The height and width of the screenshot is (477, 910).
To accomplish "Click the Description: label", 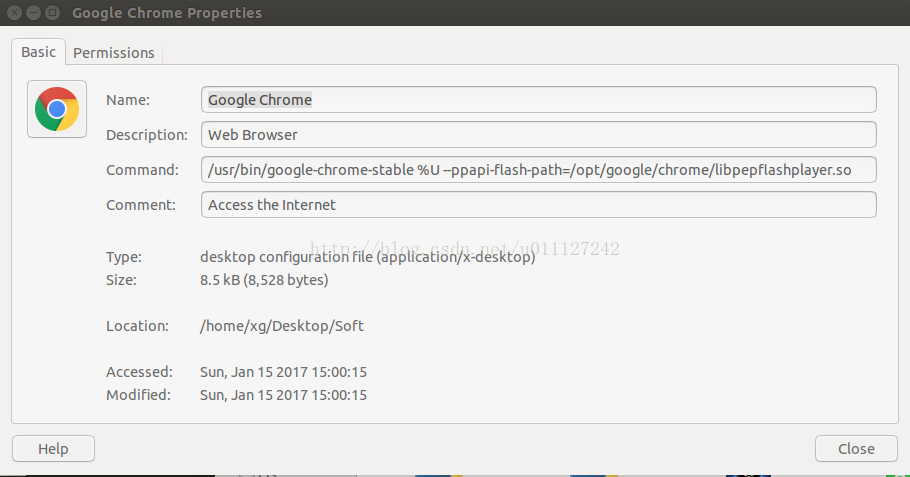I will [x=147, y=135].
